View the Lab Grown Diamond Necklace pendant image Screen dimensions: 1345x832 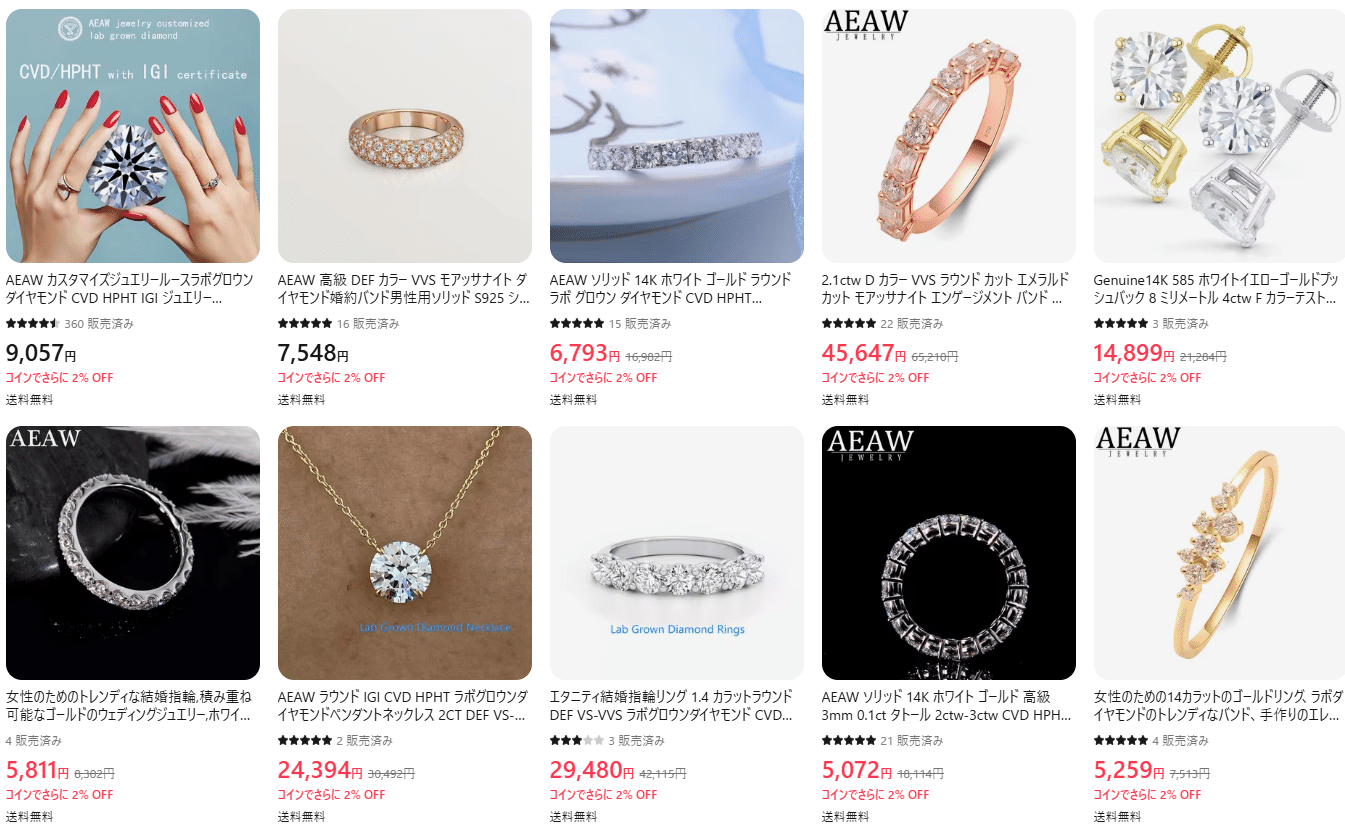click(405, 553)
